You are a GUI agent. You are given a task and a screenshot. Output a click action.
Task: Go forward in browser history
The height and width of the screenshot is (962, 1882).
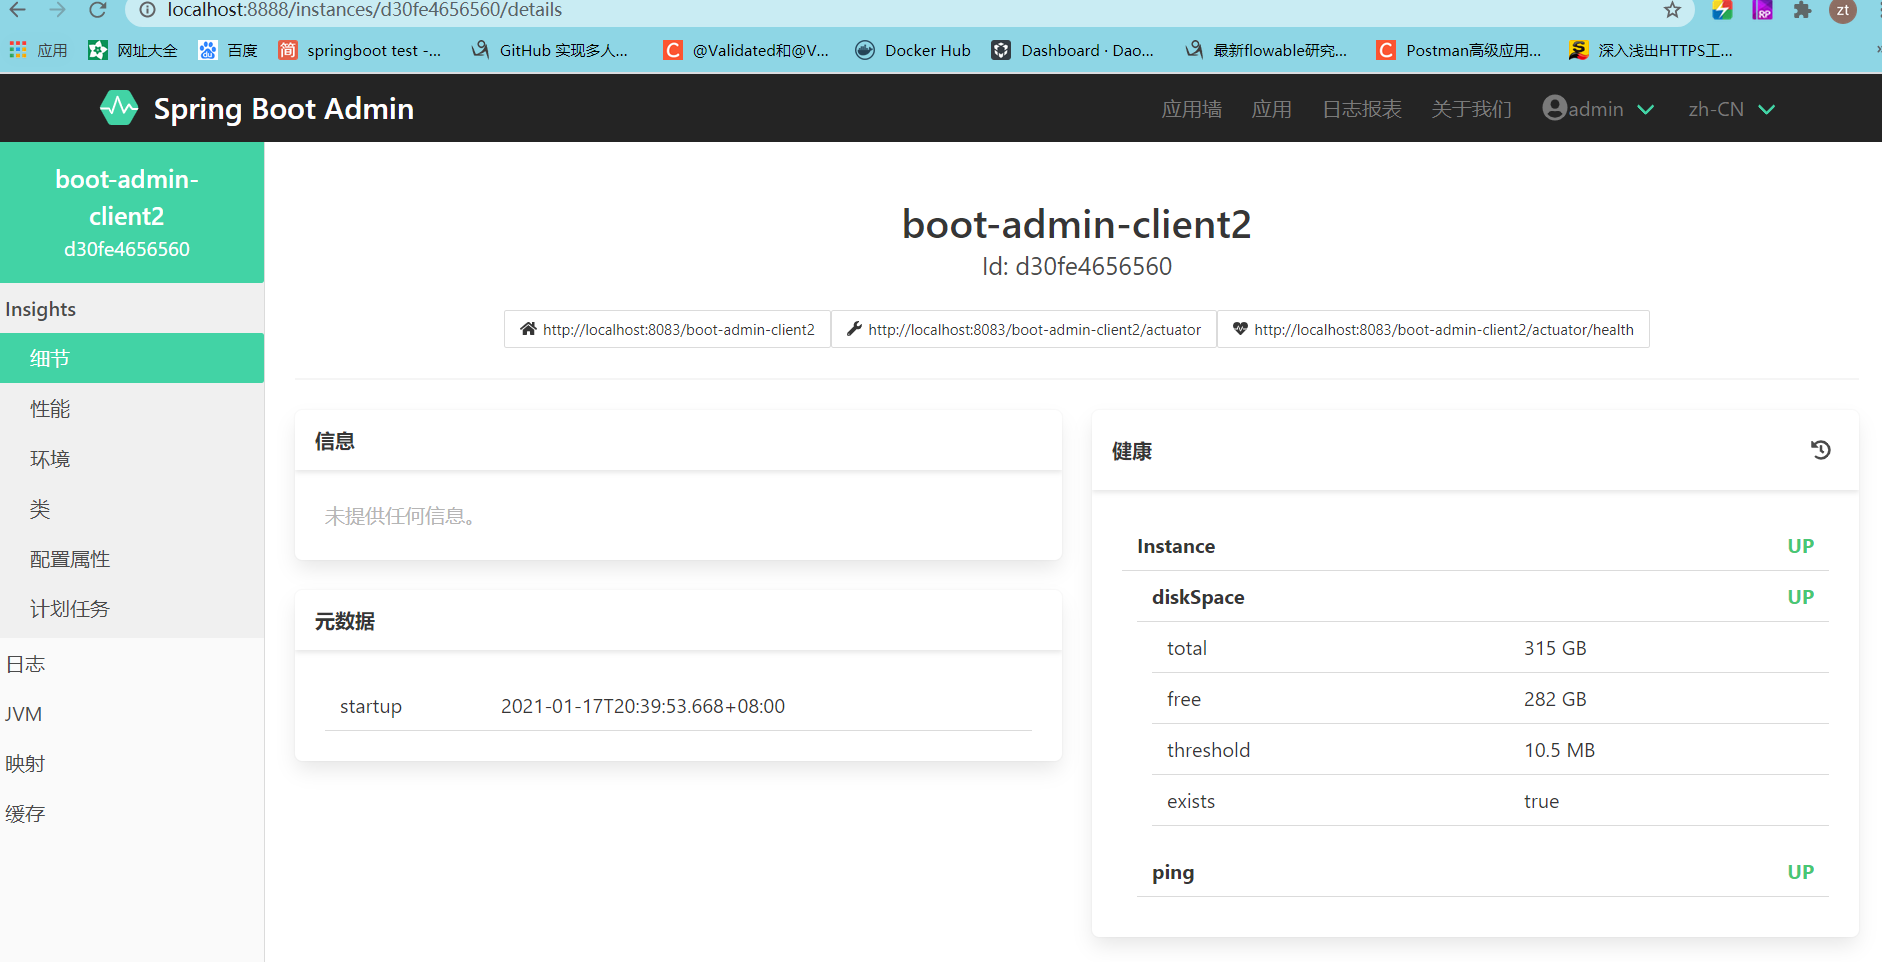pyautogui.click(x=57, y=10)
